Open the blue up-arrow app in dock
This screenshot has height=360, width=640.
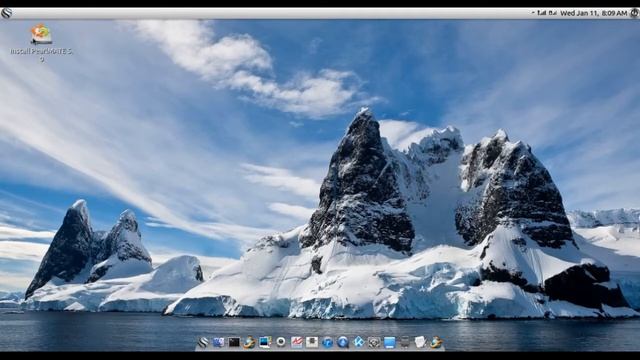pyautogui.click(x=343, y=342)
